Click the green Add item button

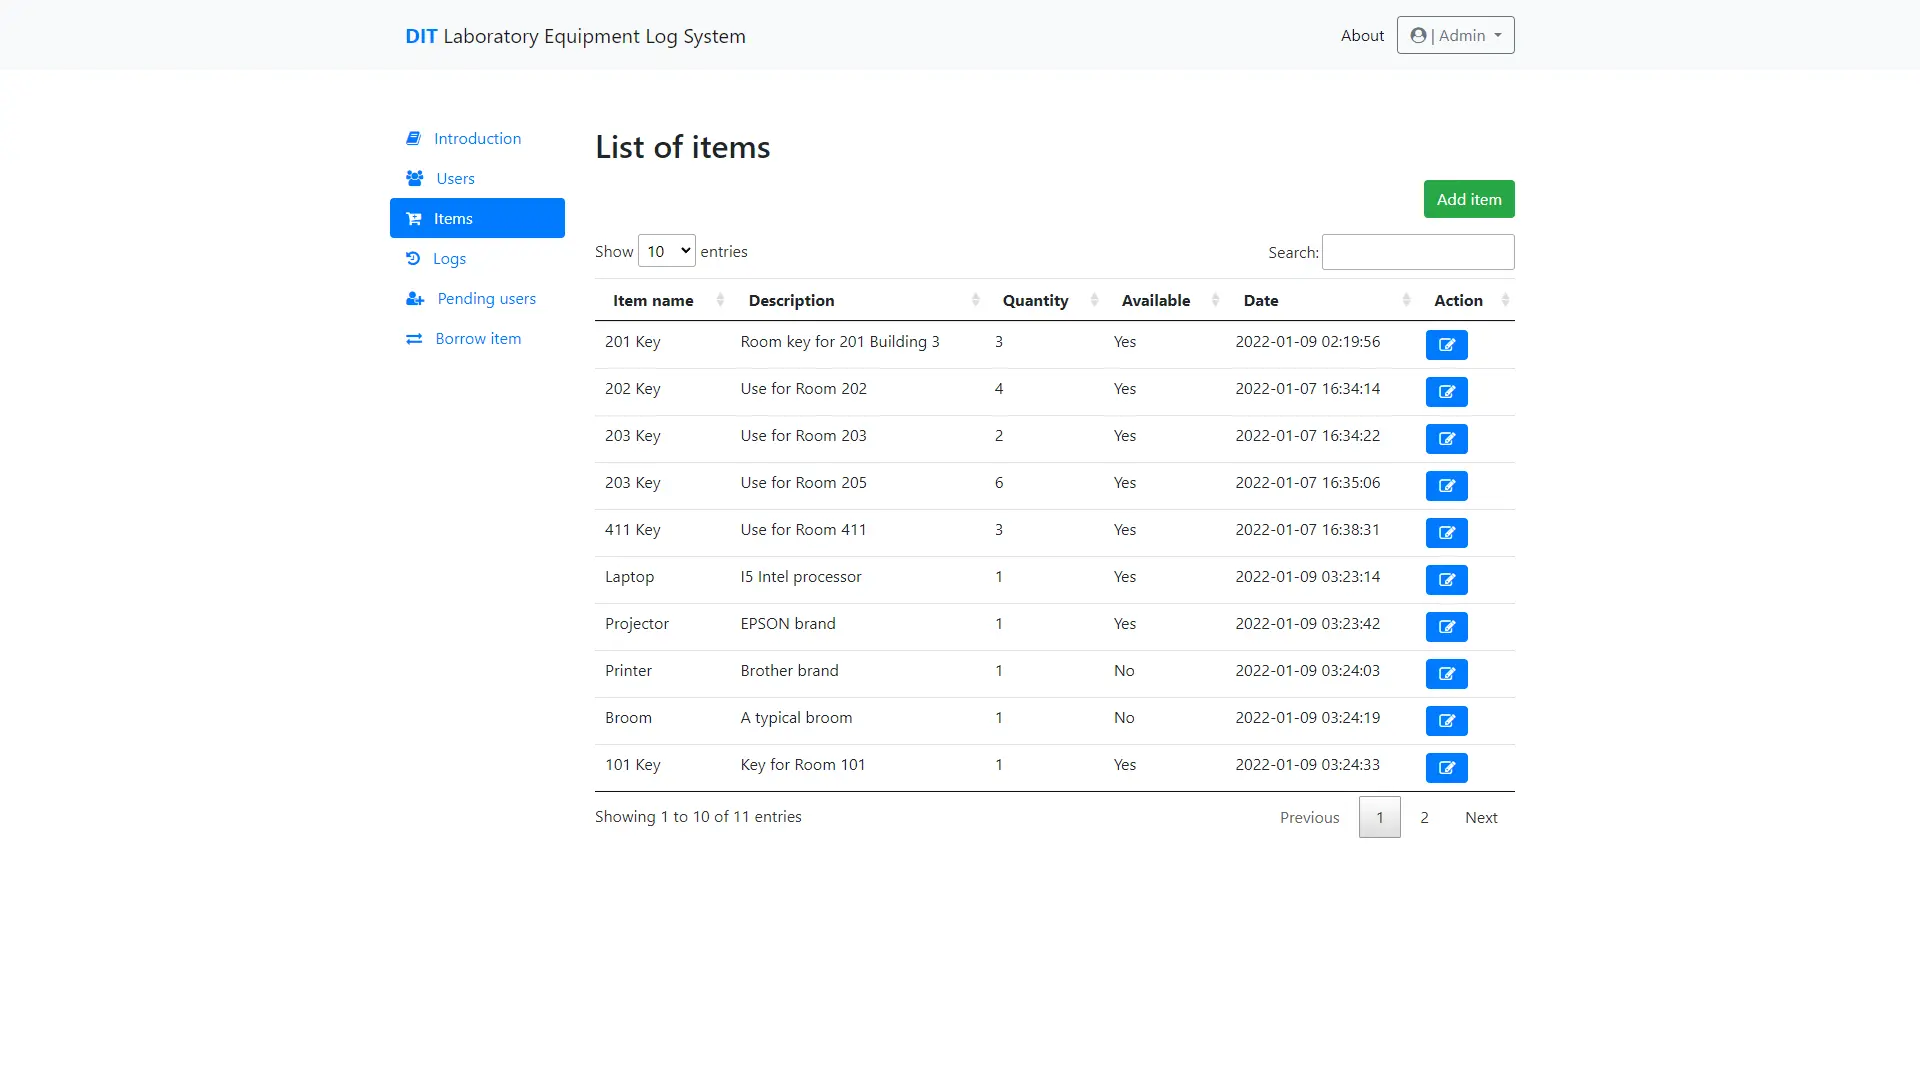coord(1468,199)
